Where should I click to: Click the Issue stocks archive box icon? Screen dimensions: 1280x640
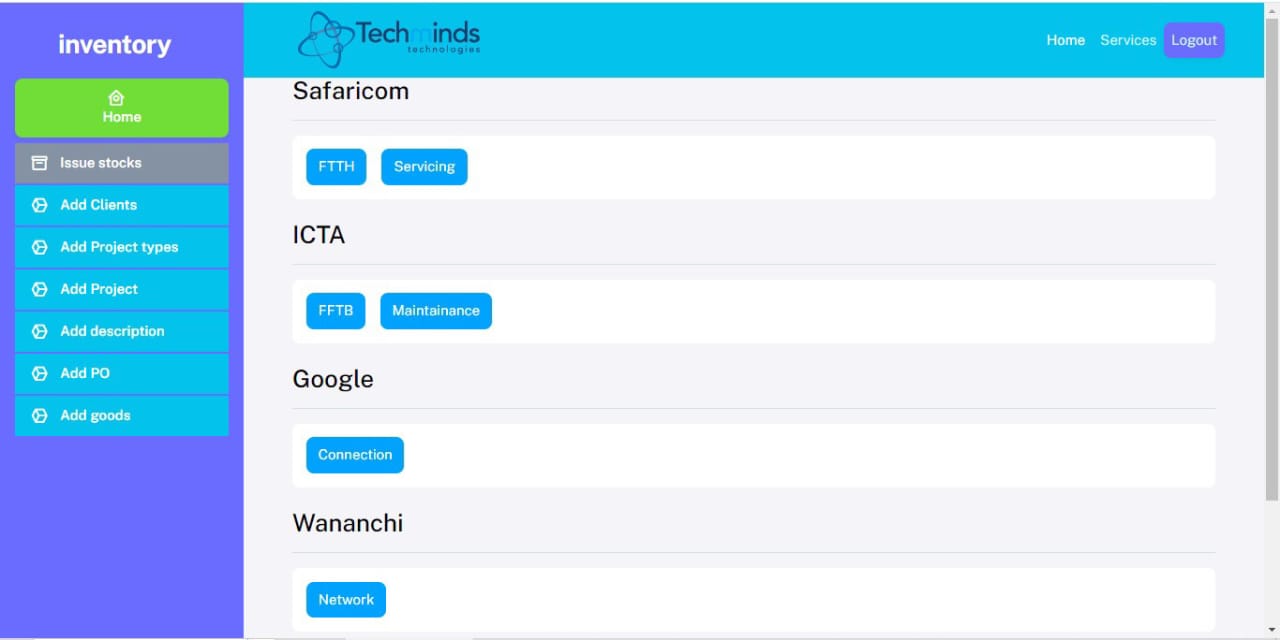40,163
